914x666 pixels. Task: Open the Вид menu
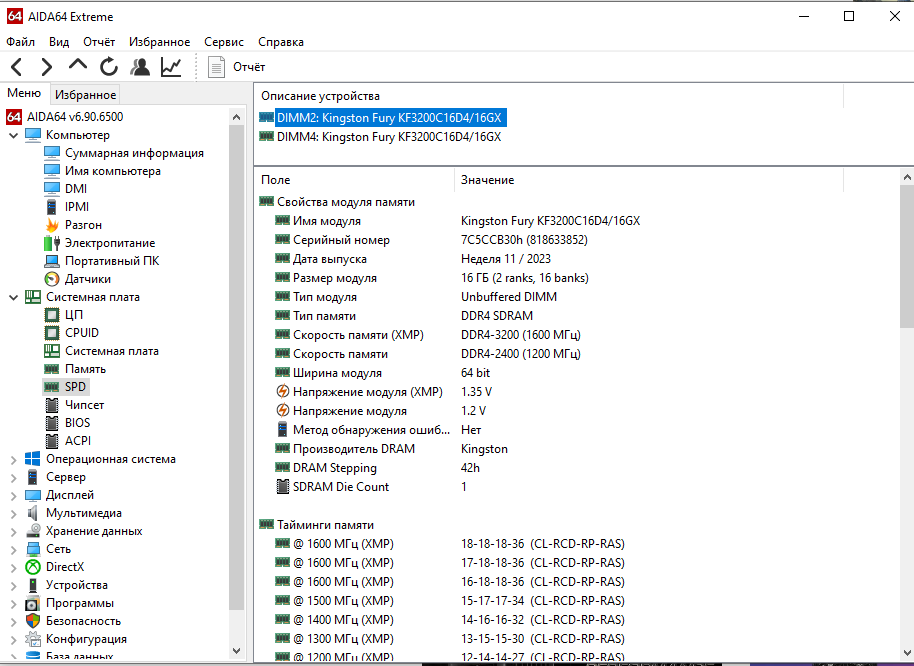click(59, 42)
